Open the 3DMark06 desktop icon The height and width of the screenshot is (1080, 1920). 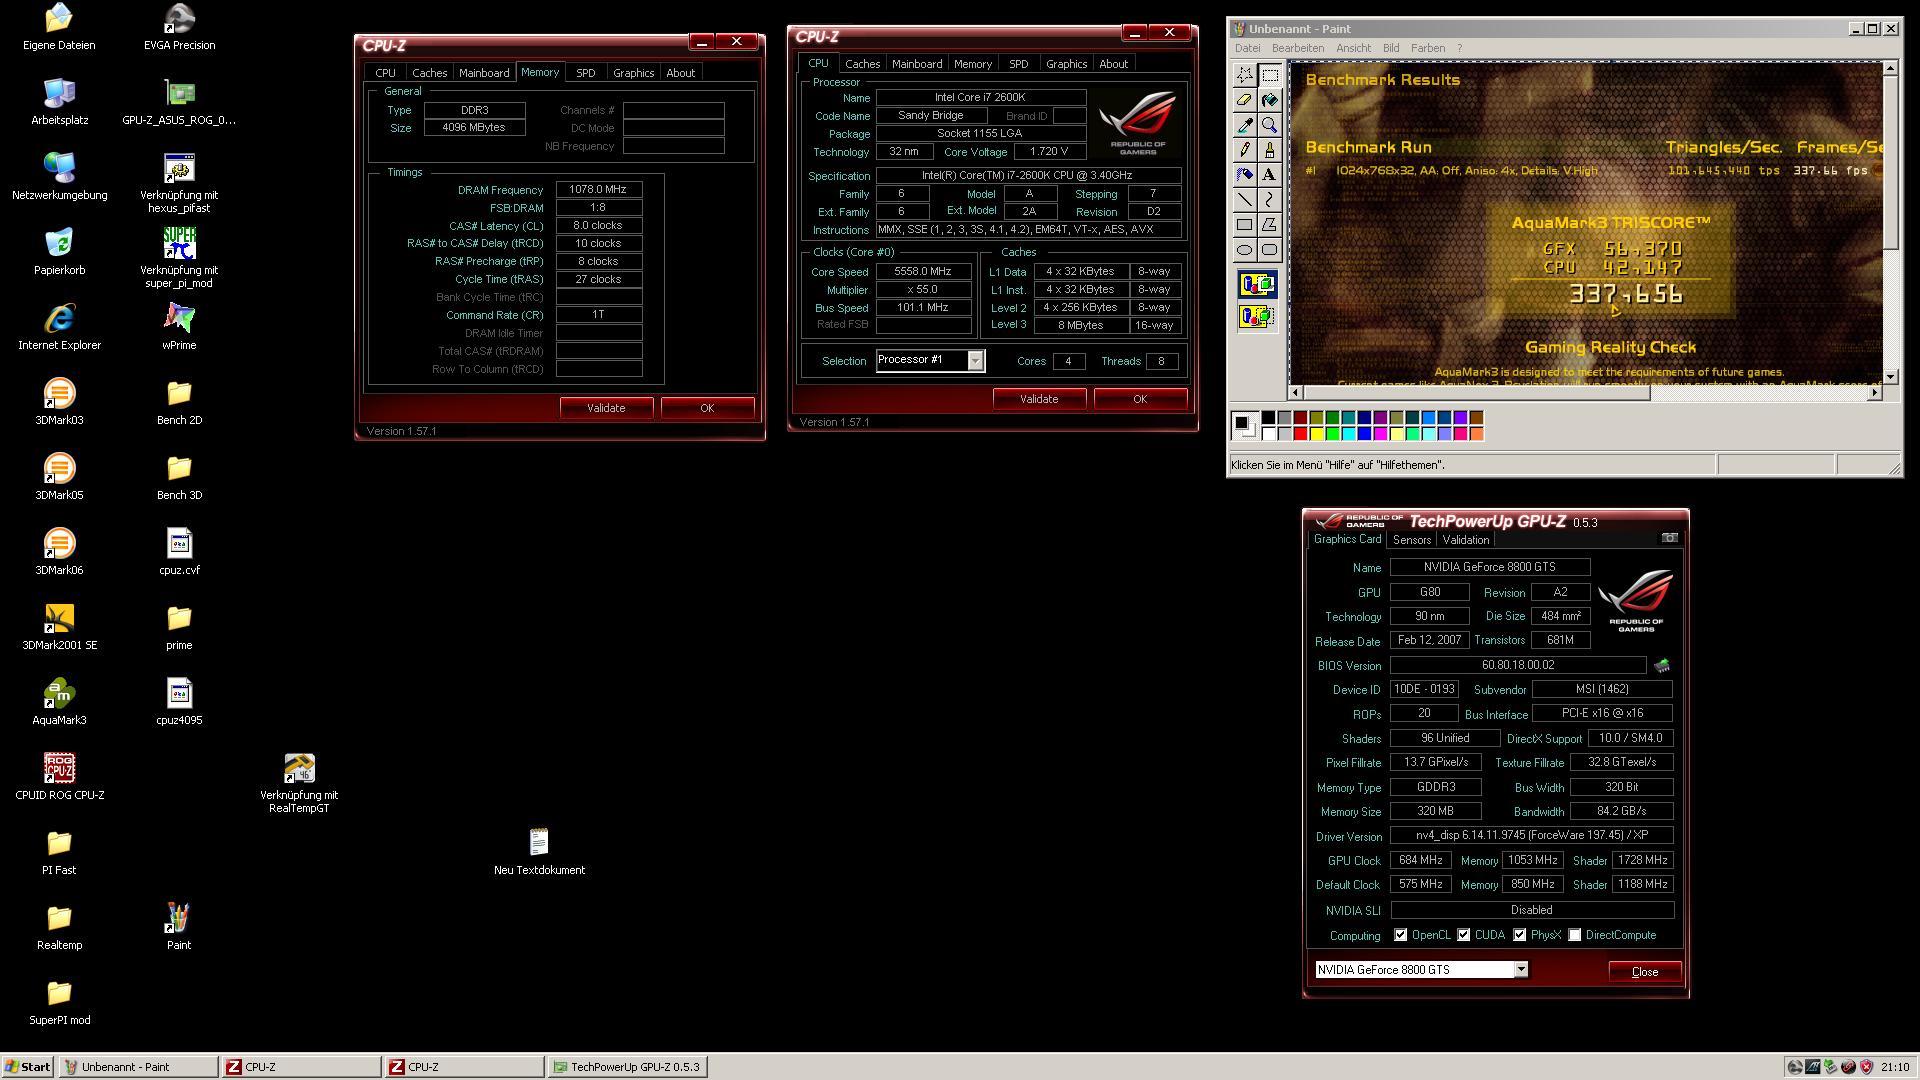point(59,550)
